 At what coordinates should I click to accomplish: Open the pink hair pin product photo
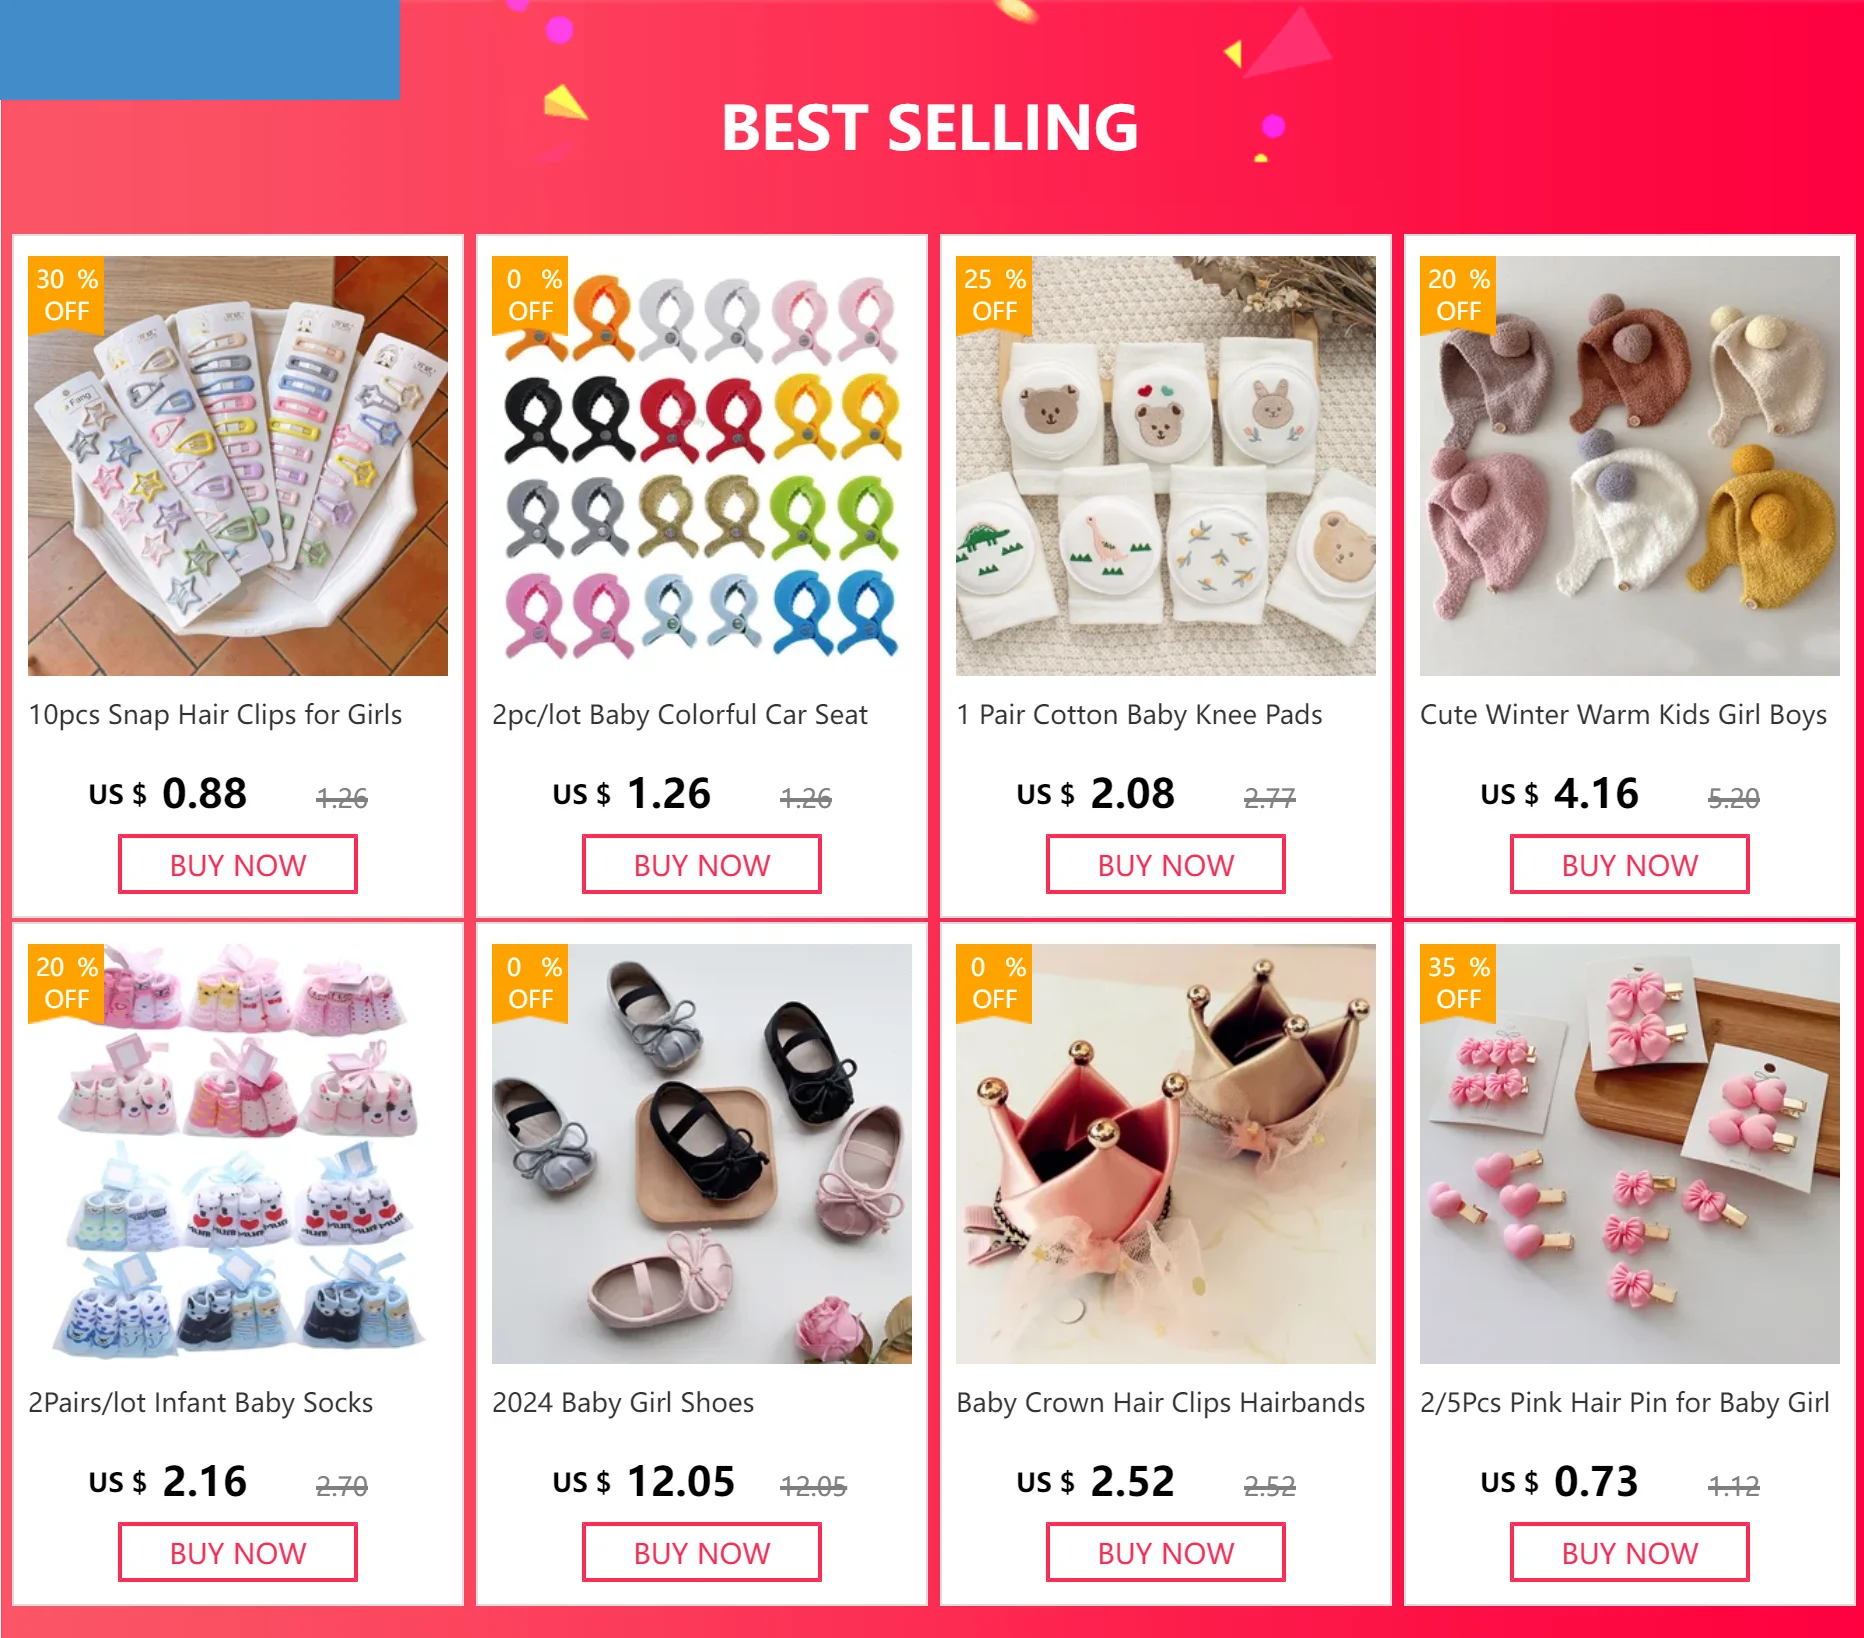coord(1630,1154)
